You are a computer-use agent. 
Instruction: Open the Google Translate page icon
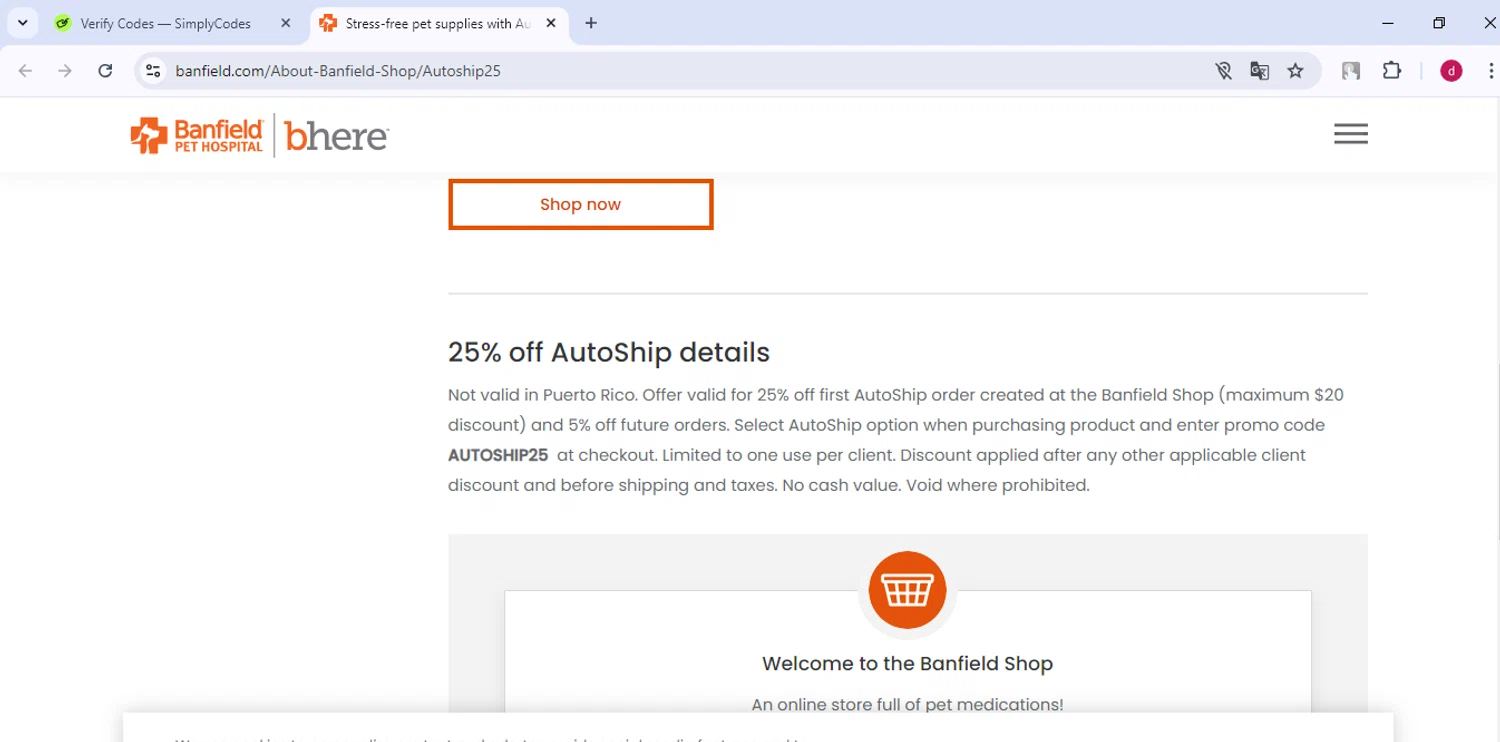tap(1260, 71)
